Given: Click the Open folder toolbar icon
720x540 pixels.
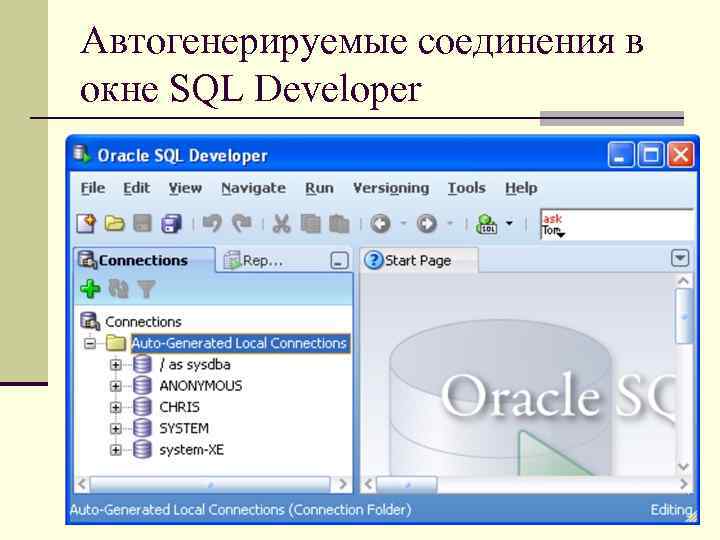Looking at the screenshot, I should (114, 224).
